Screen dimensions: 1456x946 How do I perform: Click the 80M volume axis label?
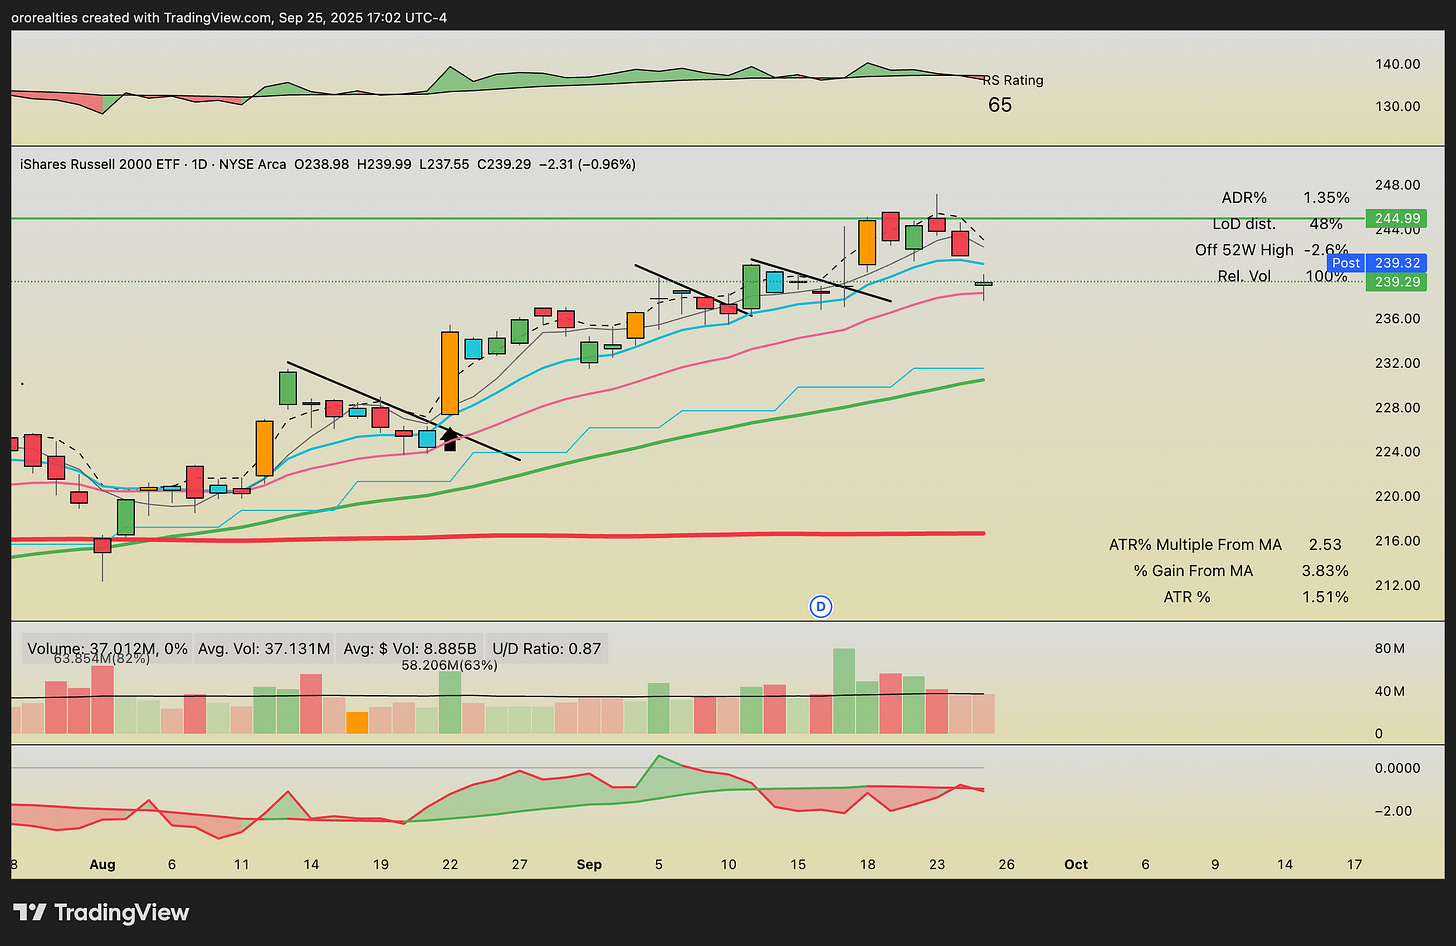(1390, 648)
